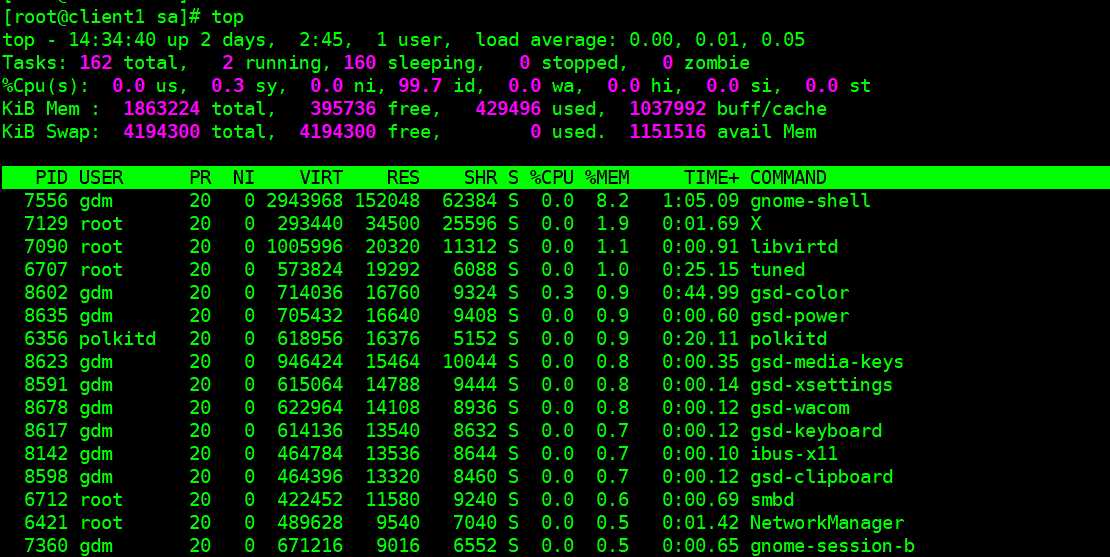The height and width of the screenshot is (557, 1110).
Task: Click the load average text
Action: coord(639,40)
